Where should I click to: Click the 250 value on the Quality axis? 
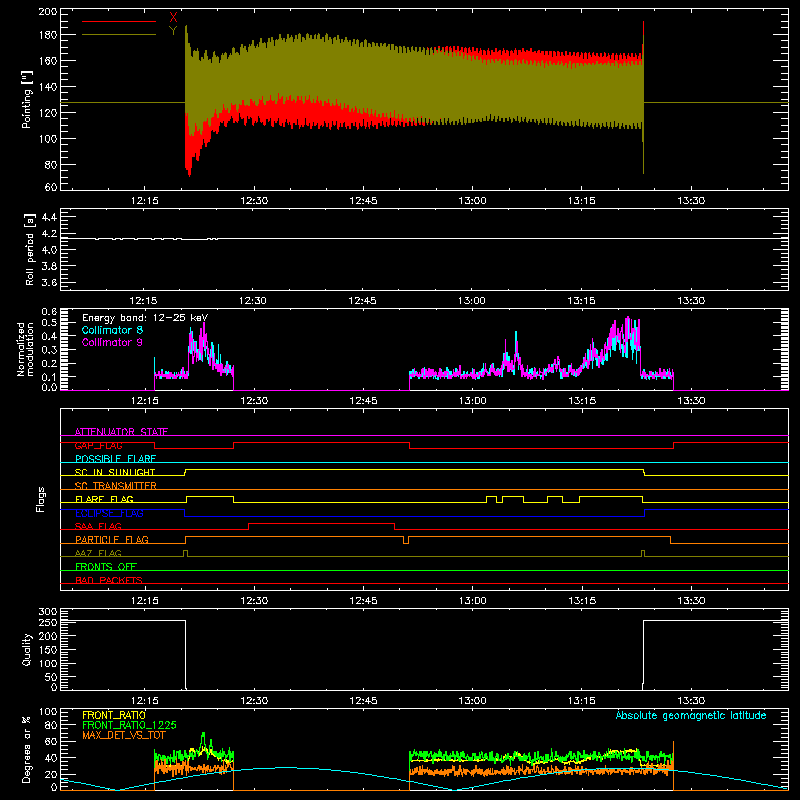tap(48, 622)
